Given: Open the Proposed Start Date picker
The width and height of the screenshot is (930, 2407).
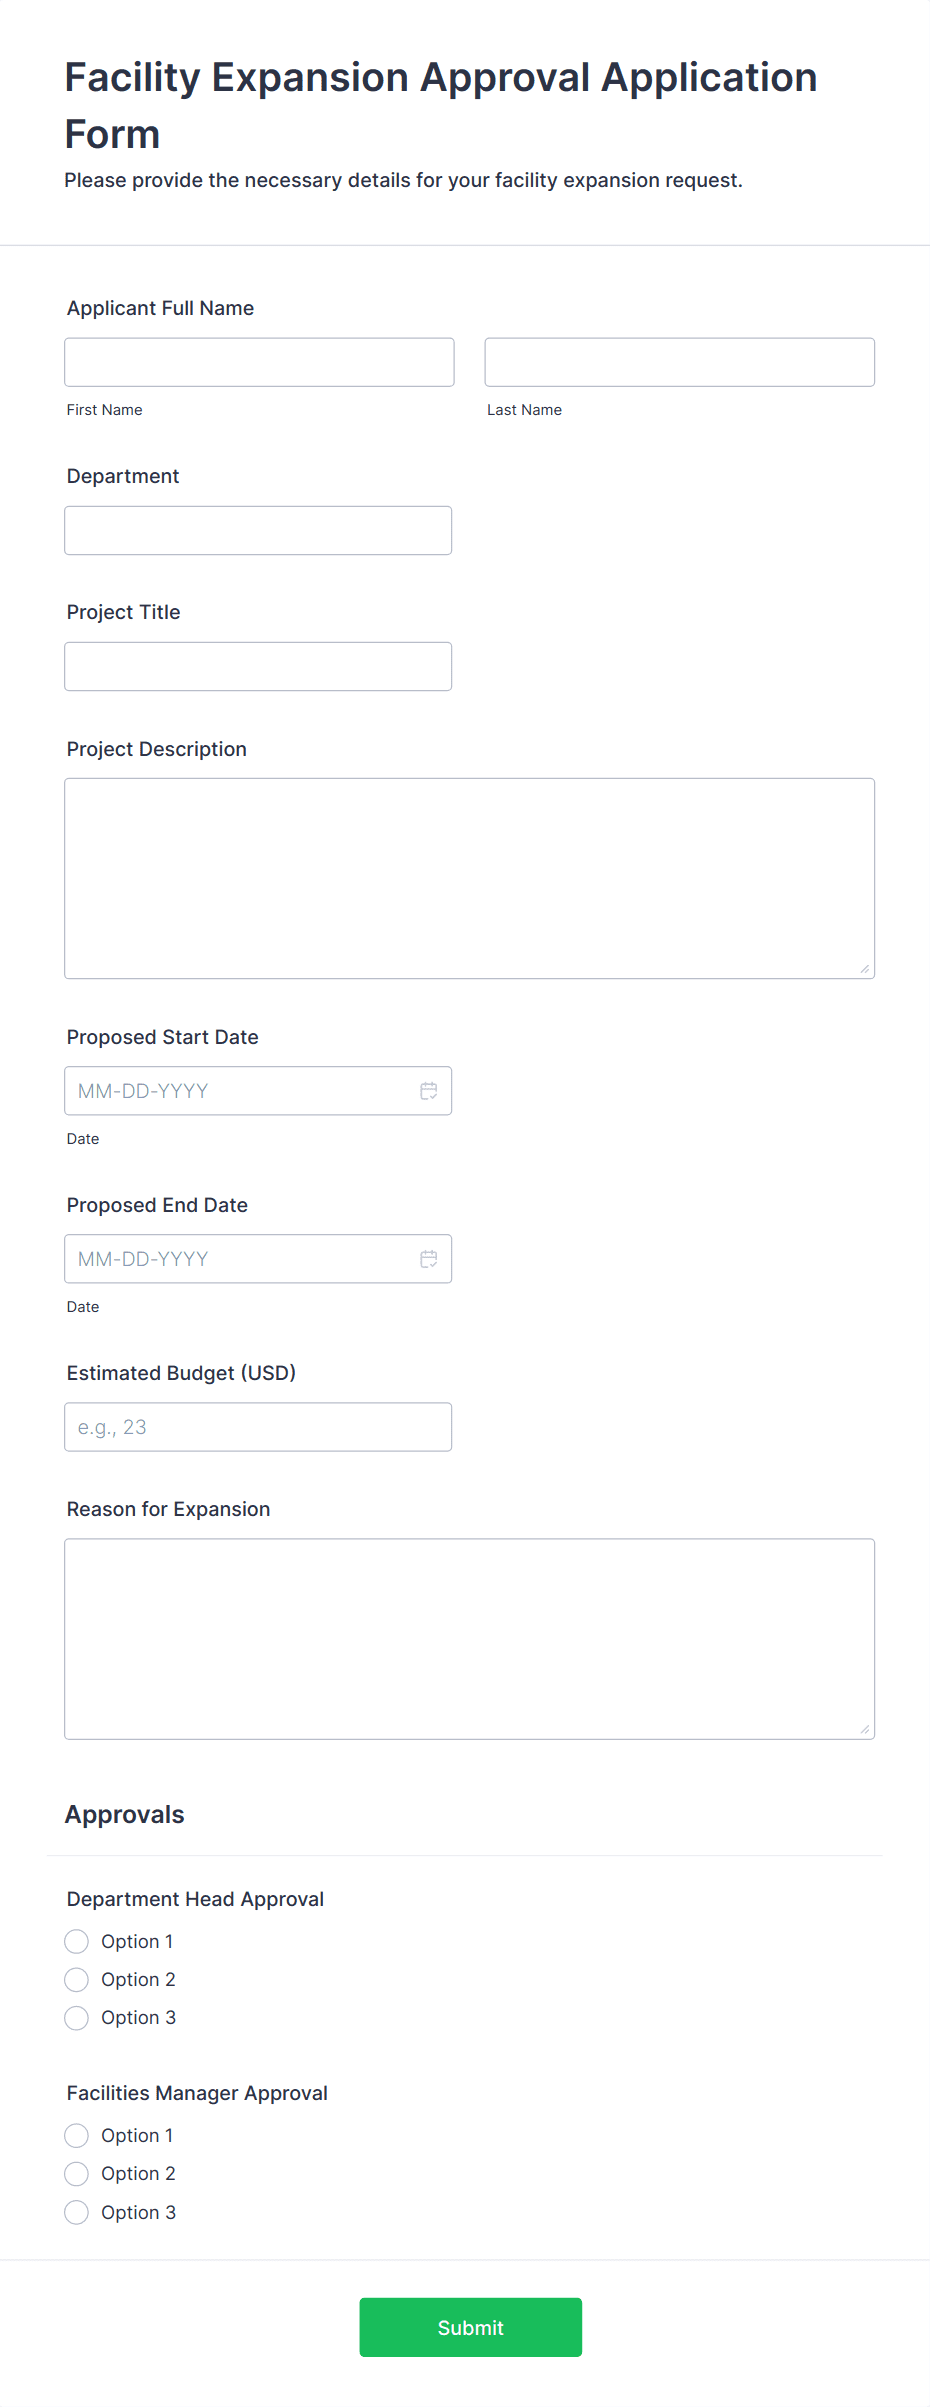Looking at the screenshot, I should [230, 1091].
